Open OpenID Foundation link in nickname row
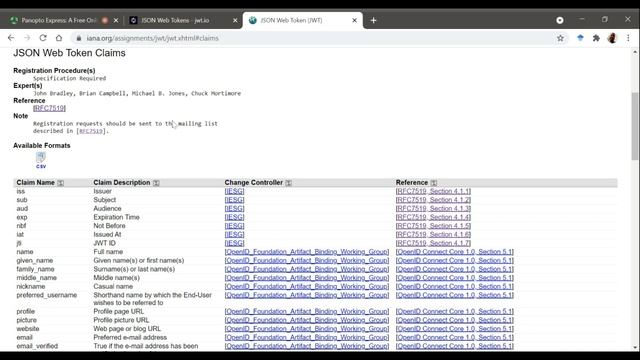This screenshot has width=640, height=360. point(307,286)
